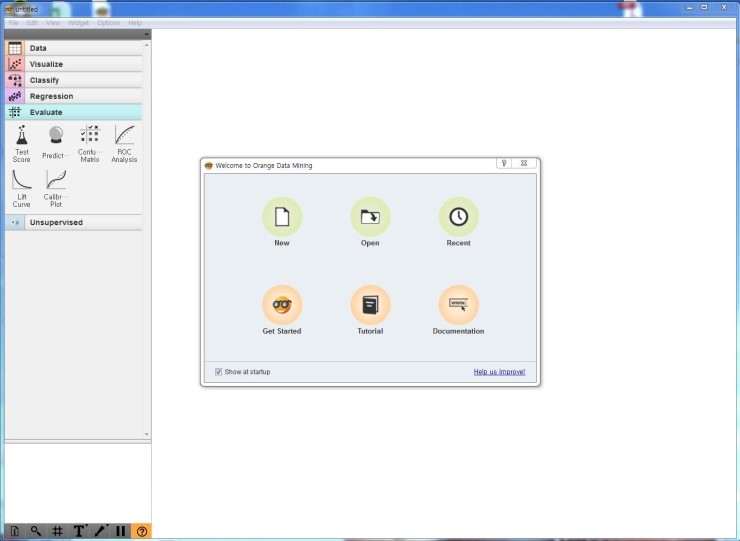740x541 pixels.
Task: Expand the Data widget category
Action: pyautogui.click(x=74, y=48)
